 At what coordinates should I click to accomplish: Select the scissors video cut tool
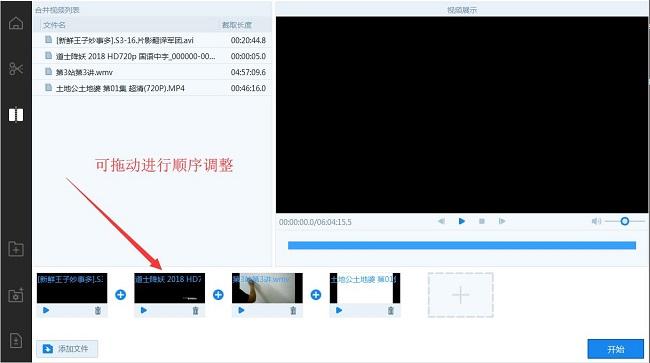[x=16, y=68]
